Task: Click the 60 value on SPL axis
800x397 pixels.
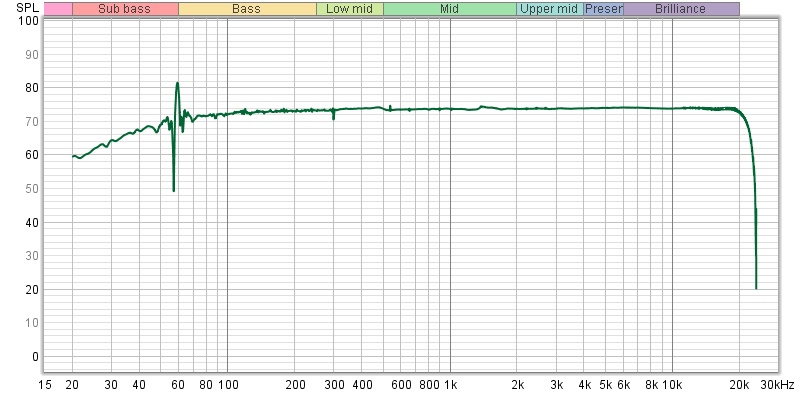Action: click(32, 155)
